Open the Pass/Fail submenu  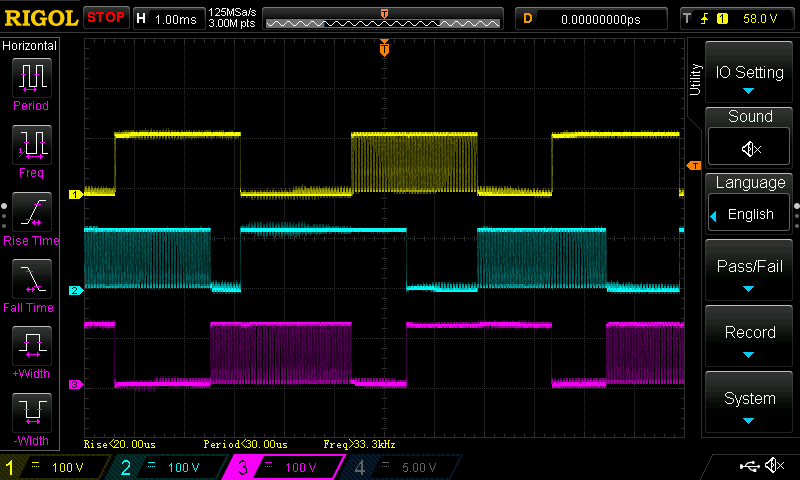coord(749,271)
